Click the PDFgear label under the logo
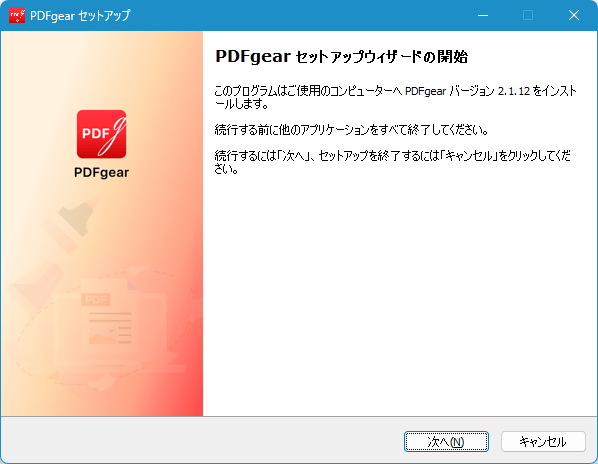 (101, 173)
